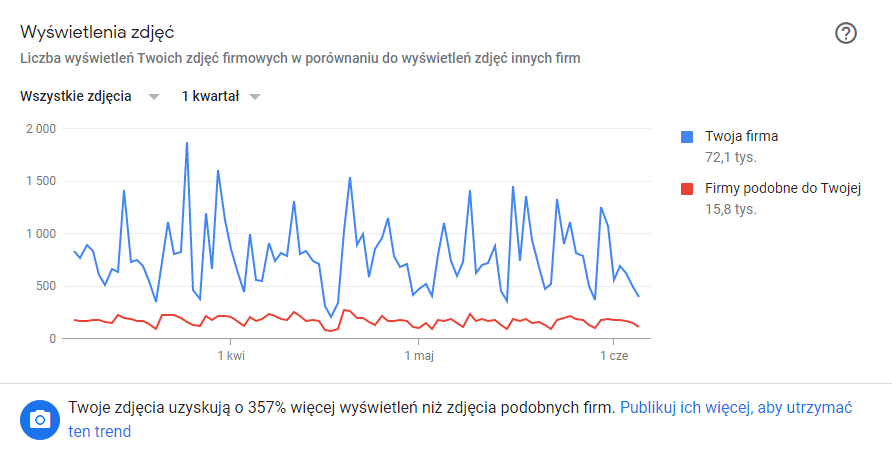
Task: Open the '1 kwartał' period dropdown
Action: tap(210, 97)
